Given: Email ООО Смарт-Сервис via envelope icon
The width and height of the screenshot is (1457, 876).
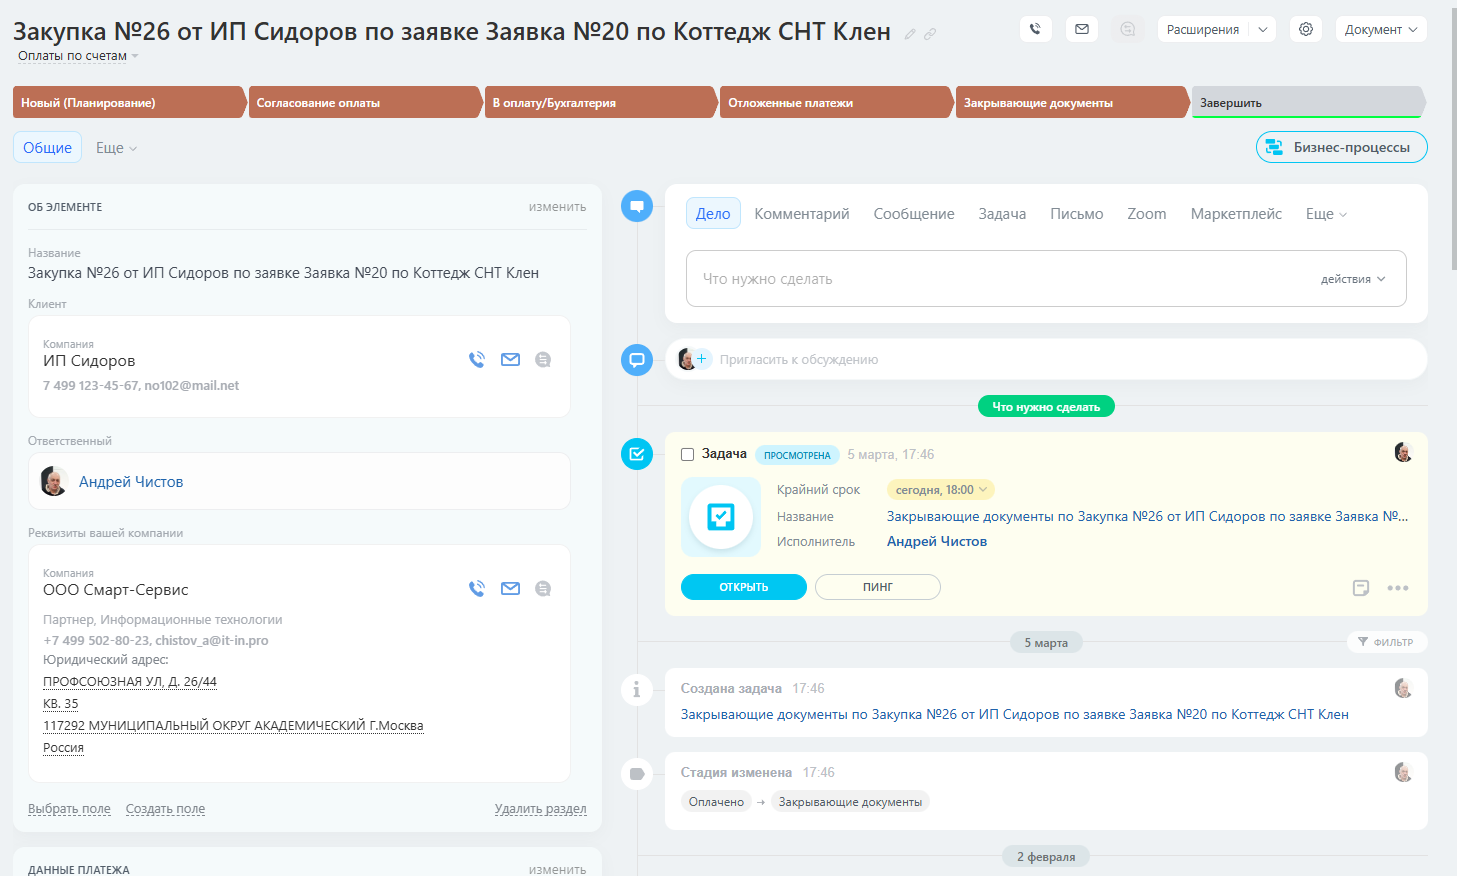Looking at the screenshot, I should point(510,589).
